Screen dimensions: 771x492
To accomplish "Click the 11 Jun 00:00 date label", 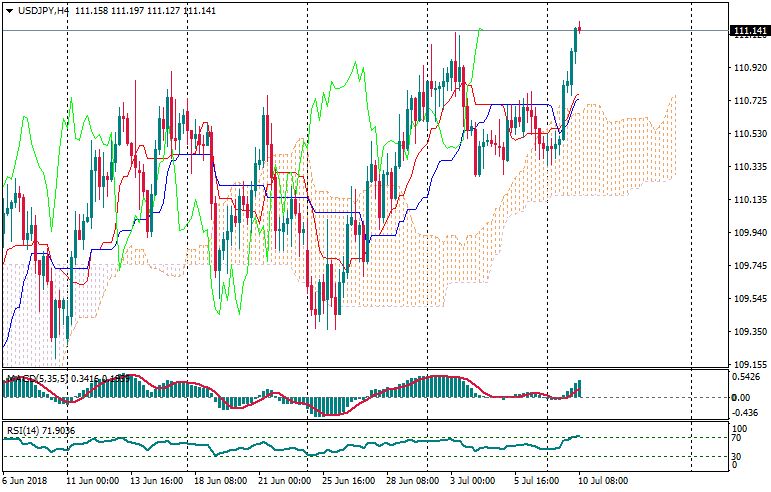I will tap(92, 481).
